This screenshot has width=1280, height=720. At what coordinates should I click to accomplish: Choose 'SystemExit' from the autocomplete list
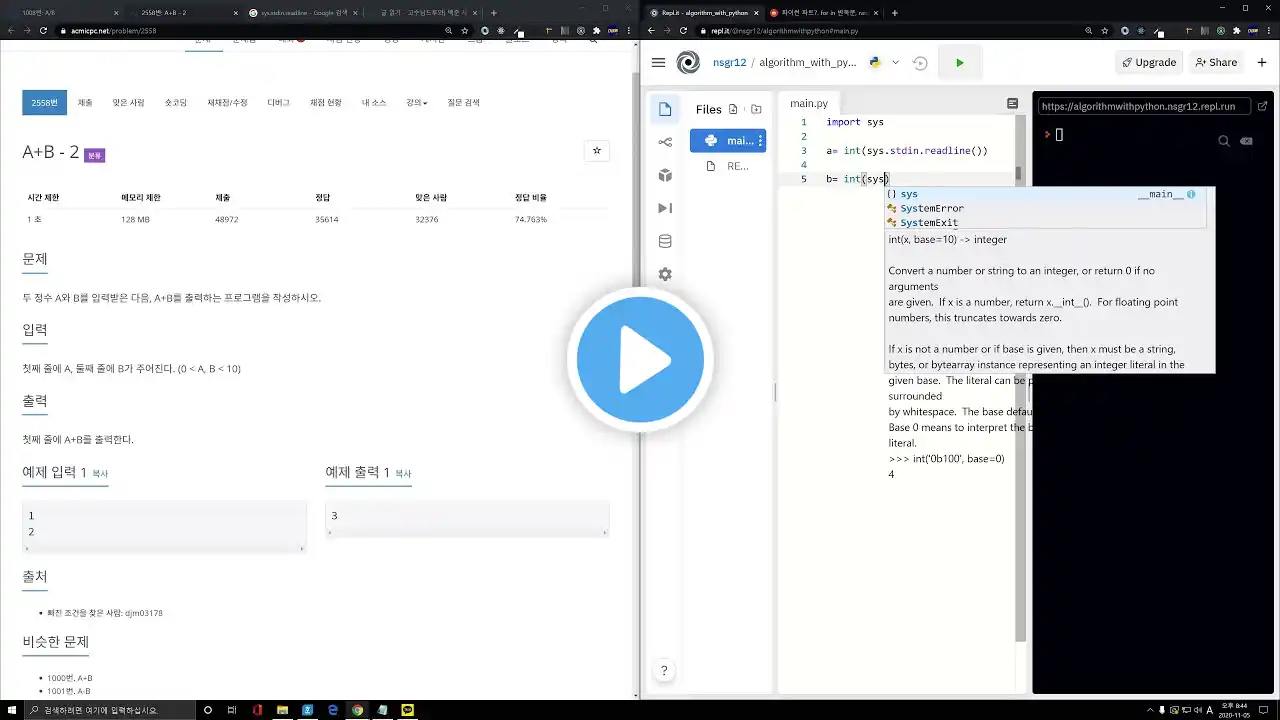point(1045,222)
